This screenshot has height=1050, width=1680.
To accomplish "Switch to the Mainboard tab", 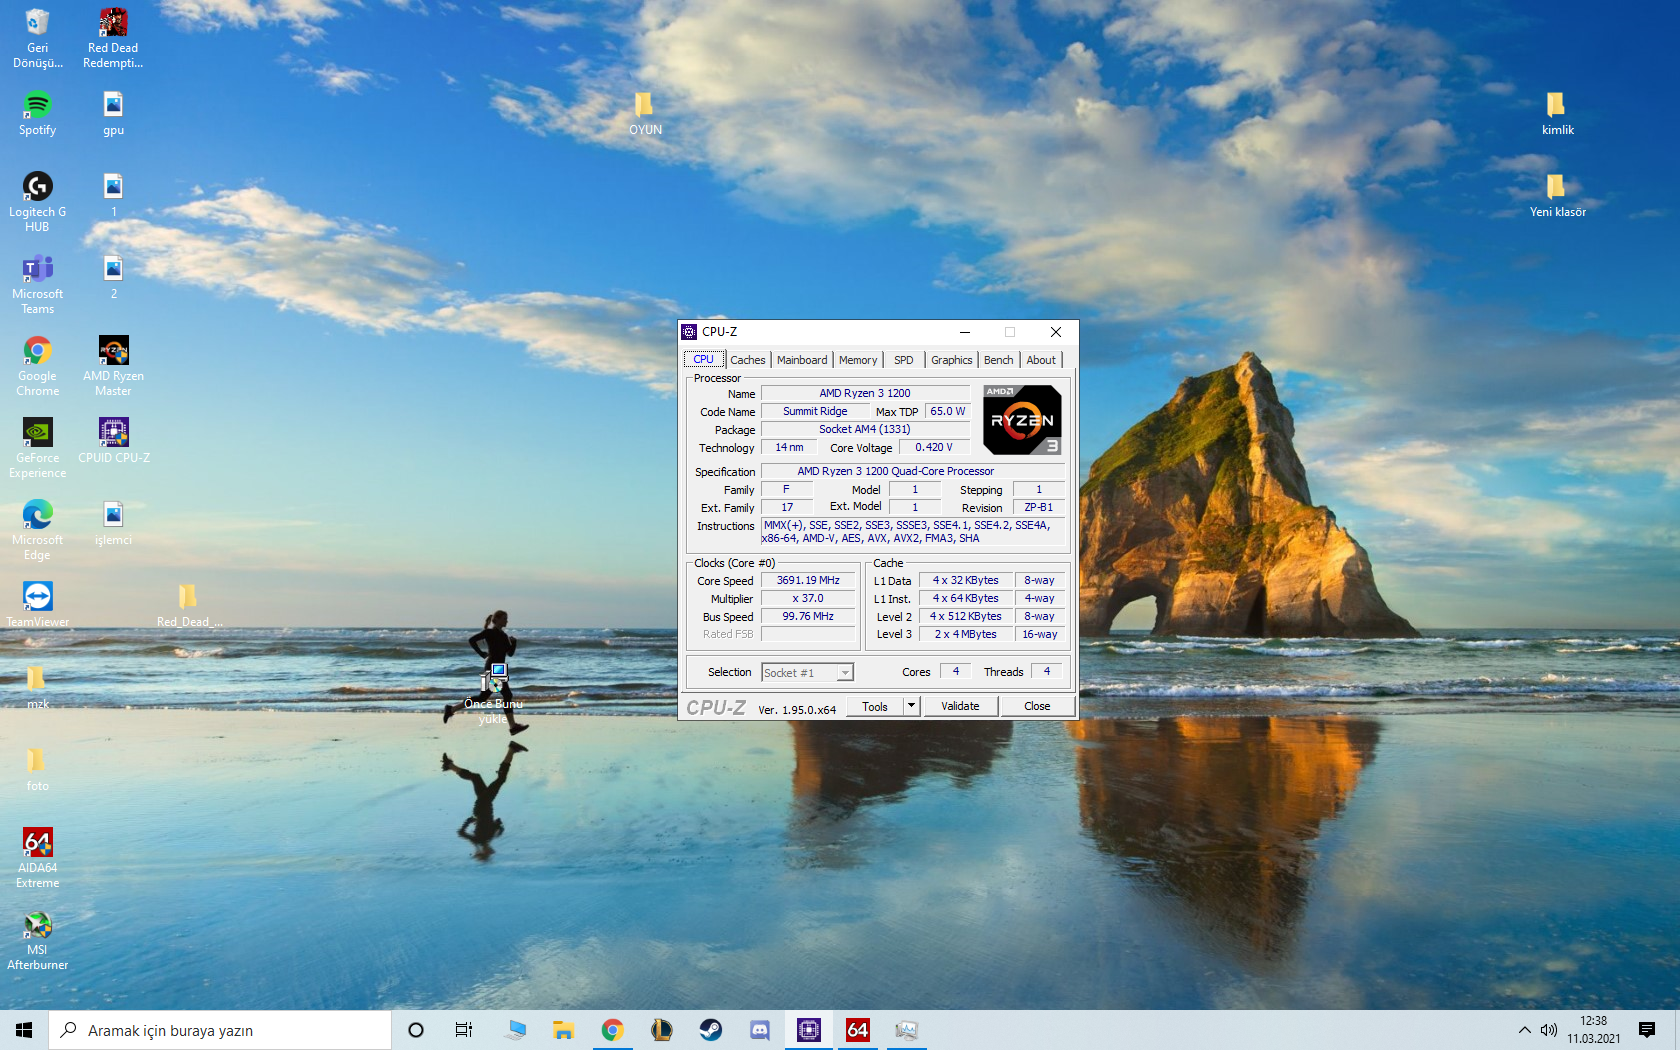I will [802, 360].
